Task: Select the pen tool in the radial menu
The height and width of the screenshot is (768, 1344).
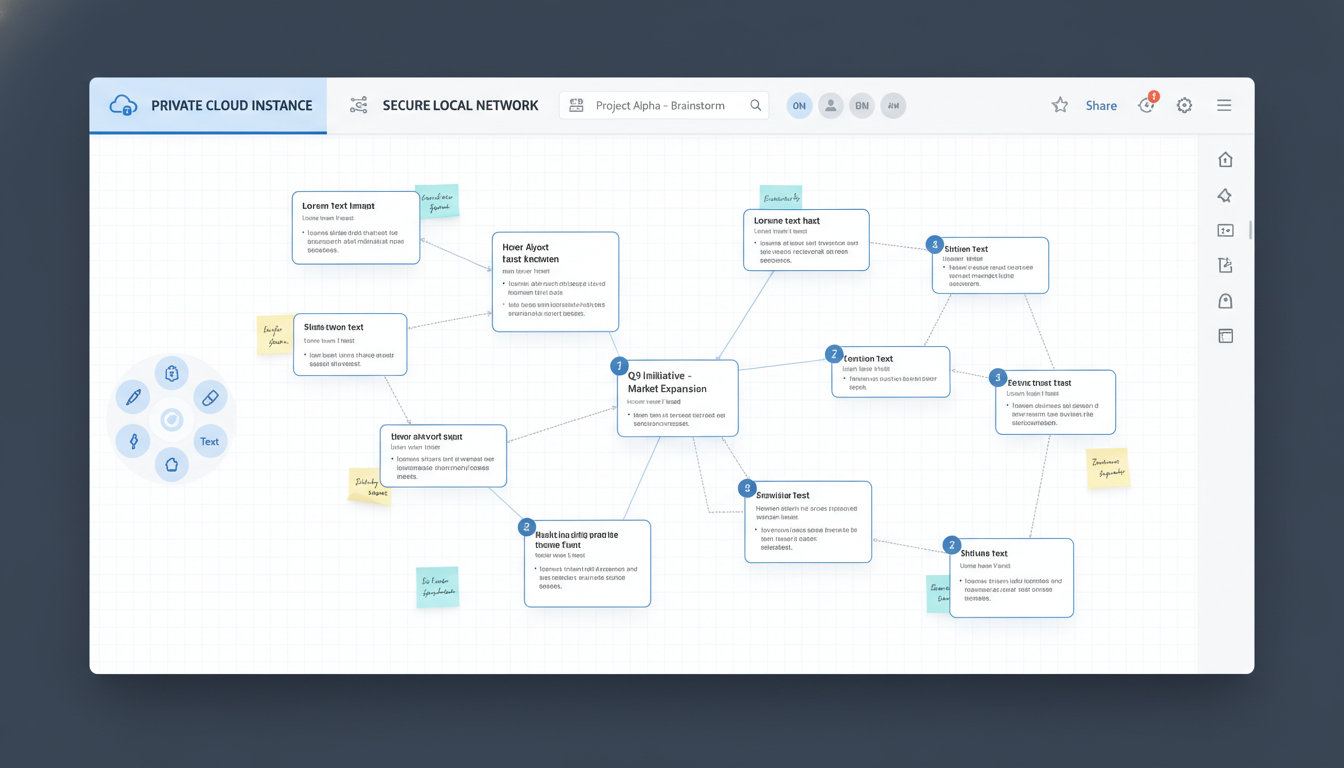Action: [133, 398]
